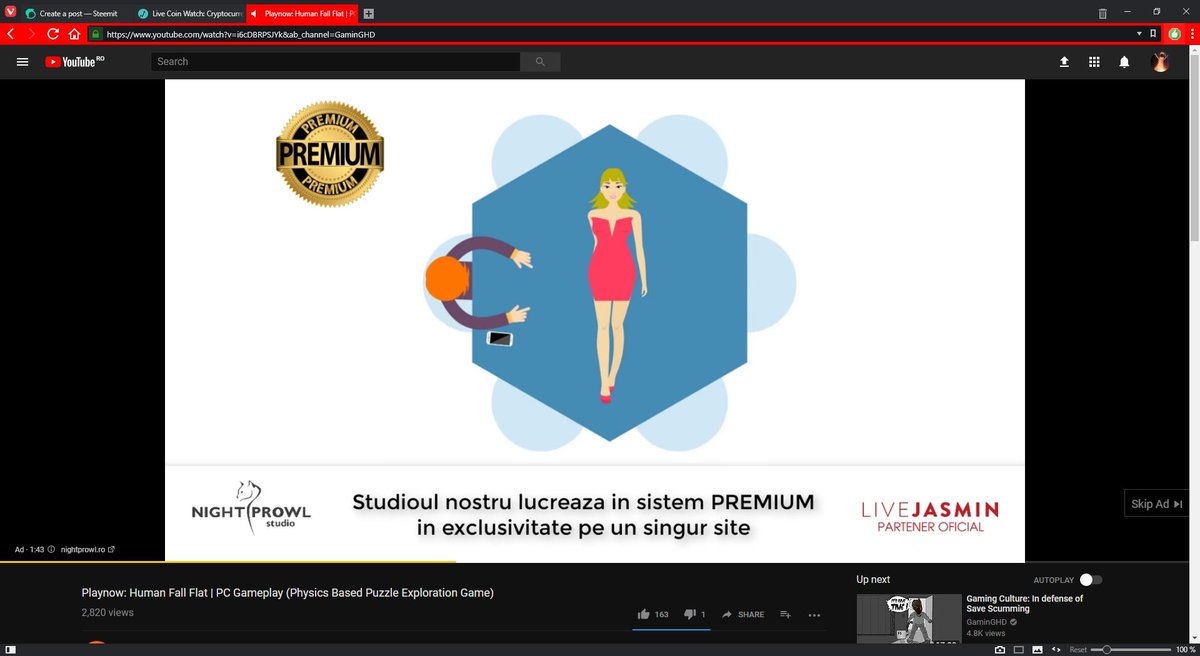Dislike the video

[695, 614]
